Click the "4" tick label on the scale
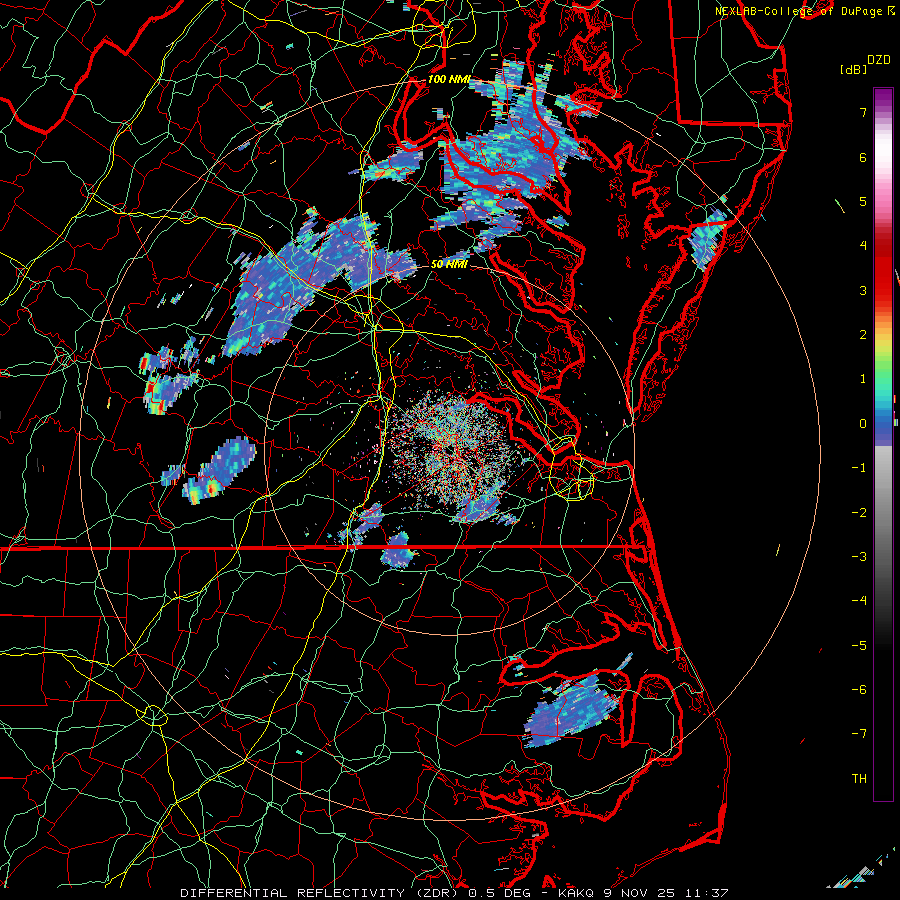Screen dimensions: 900x900 tap(863, 246)
